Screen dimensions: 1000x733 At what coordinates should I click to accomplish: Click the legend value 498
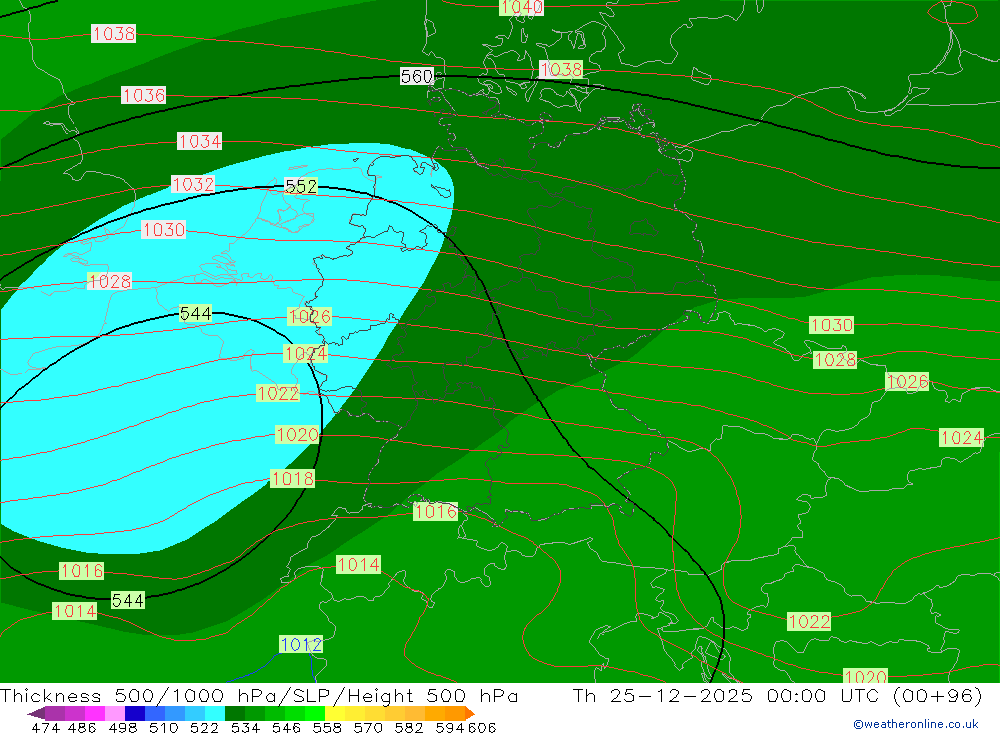(x=123, y=728)
